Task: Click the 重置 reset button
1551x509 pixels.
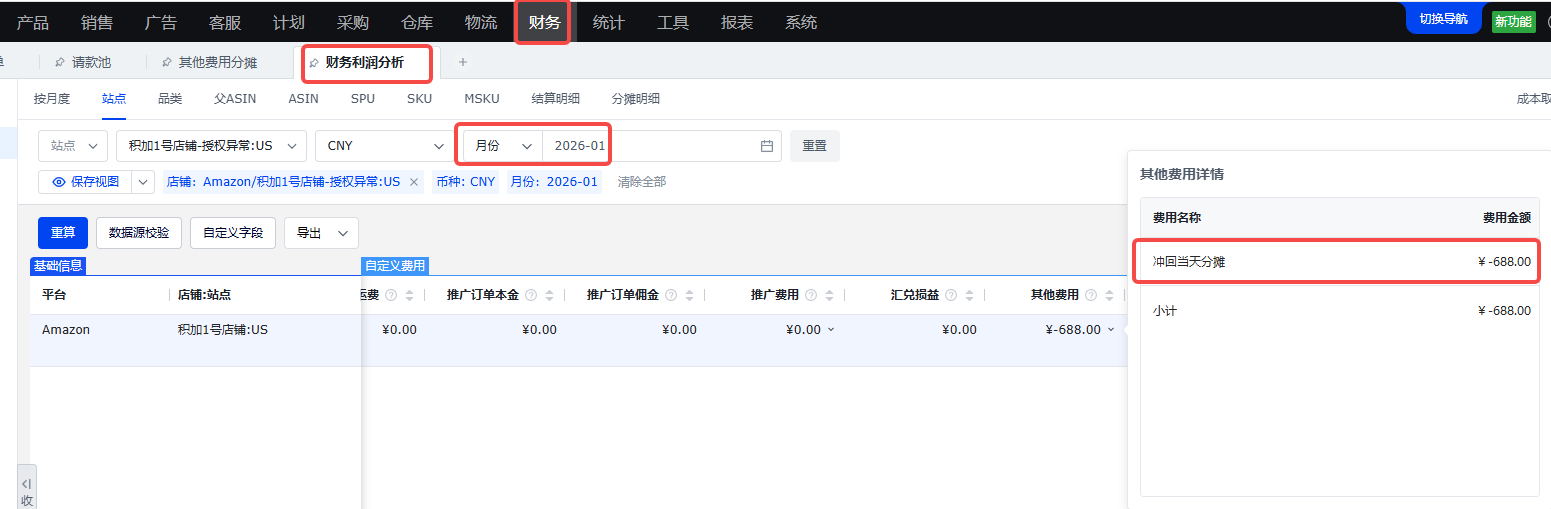Action: pos(815,146)
